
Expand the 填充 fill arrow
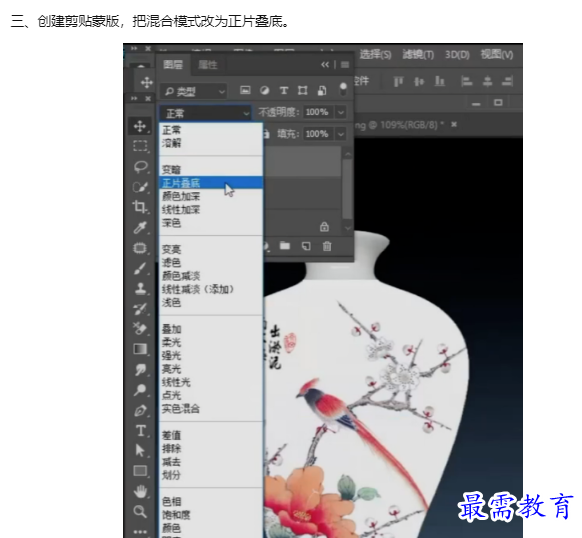click(341, 134)
